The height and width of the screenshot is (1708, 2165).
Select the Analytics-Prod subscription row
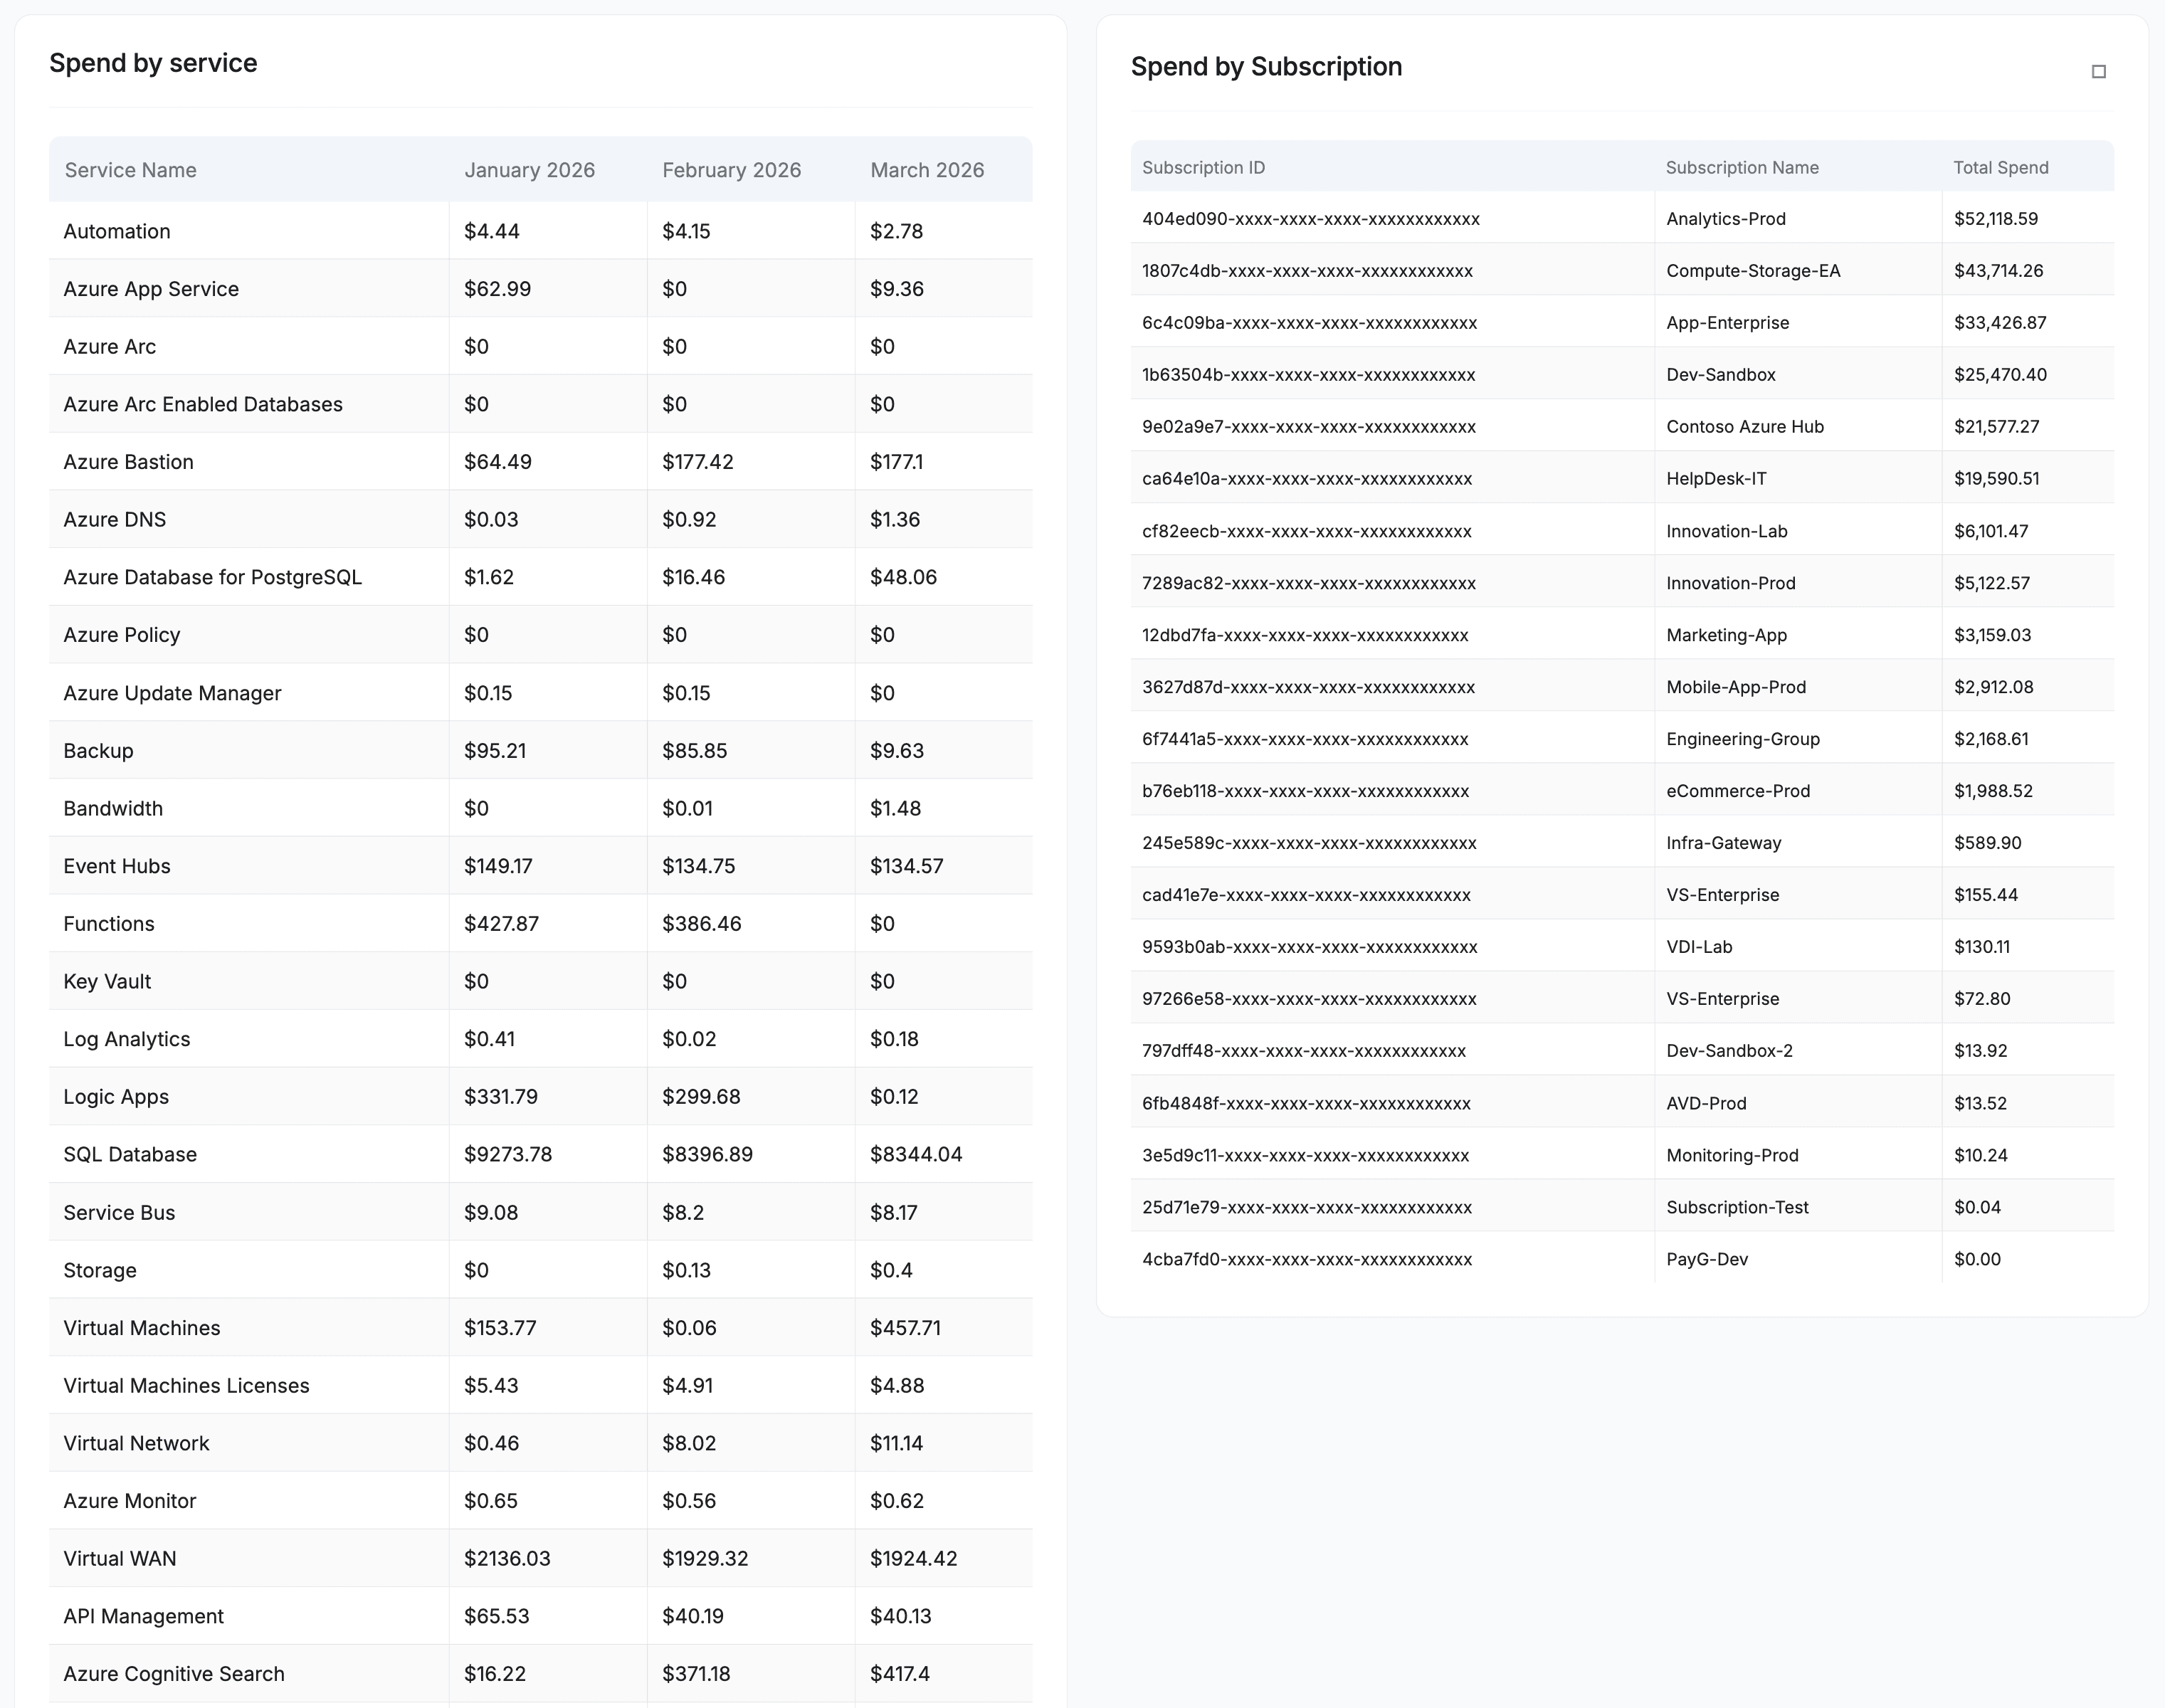[x=1620, y=218]
